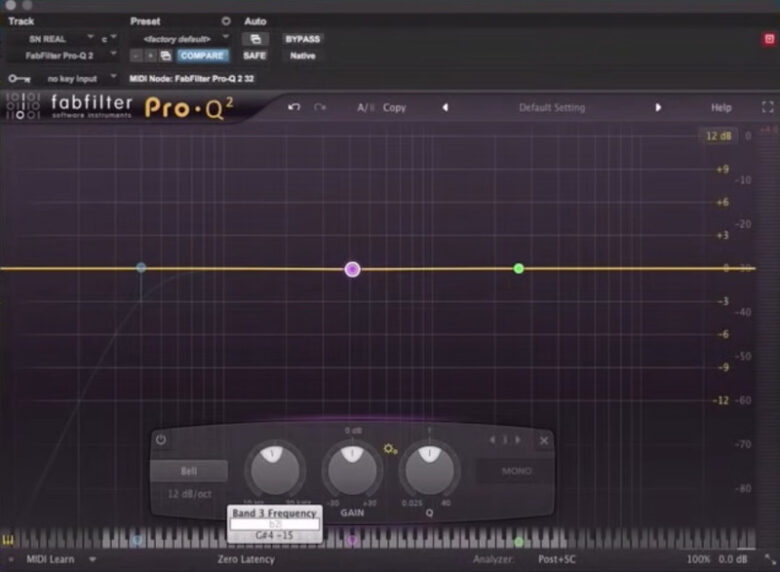Viewport: 780px width, 572px height.
Task: Toggle automation SAFE button
Action: pos(254,56)
